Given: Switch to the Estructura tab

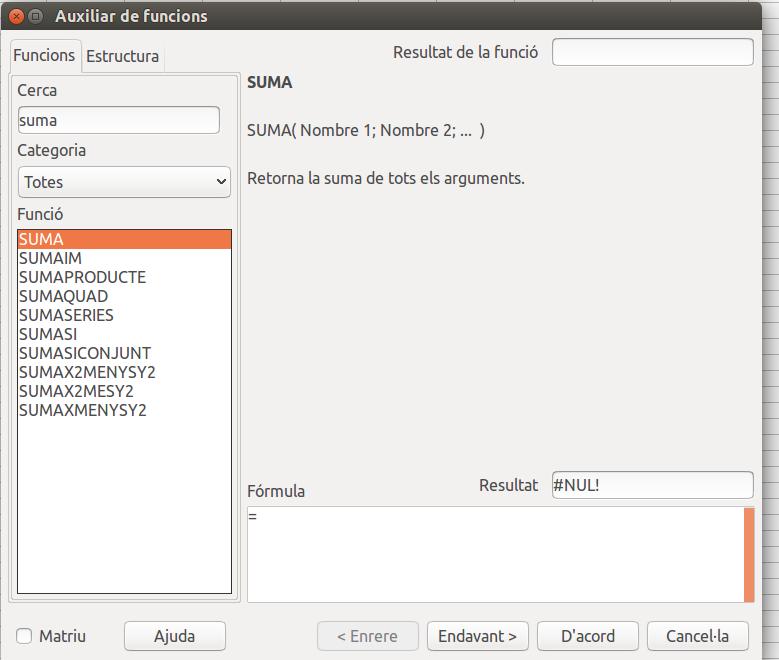Looking at the screenshot, I should (122, 57).
